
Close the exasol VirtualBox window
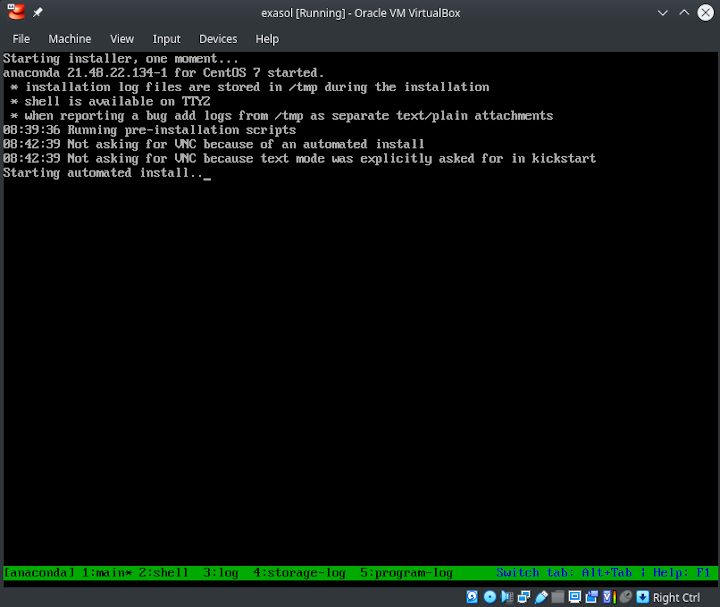coord(706,13)
